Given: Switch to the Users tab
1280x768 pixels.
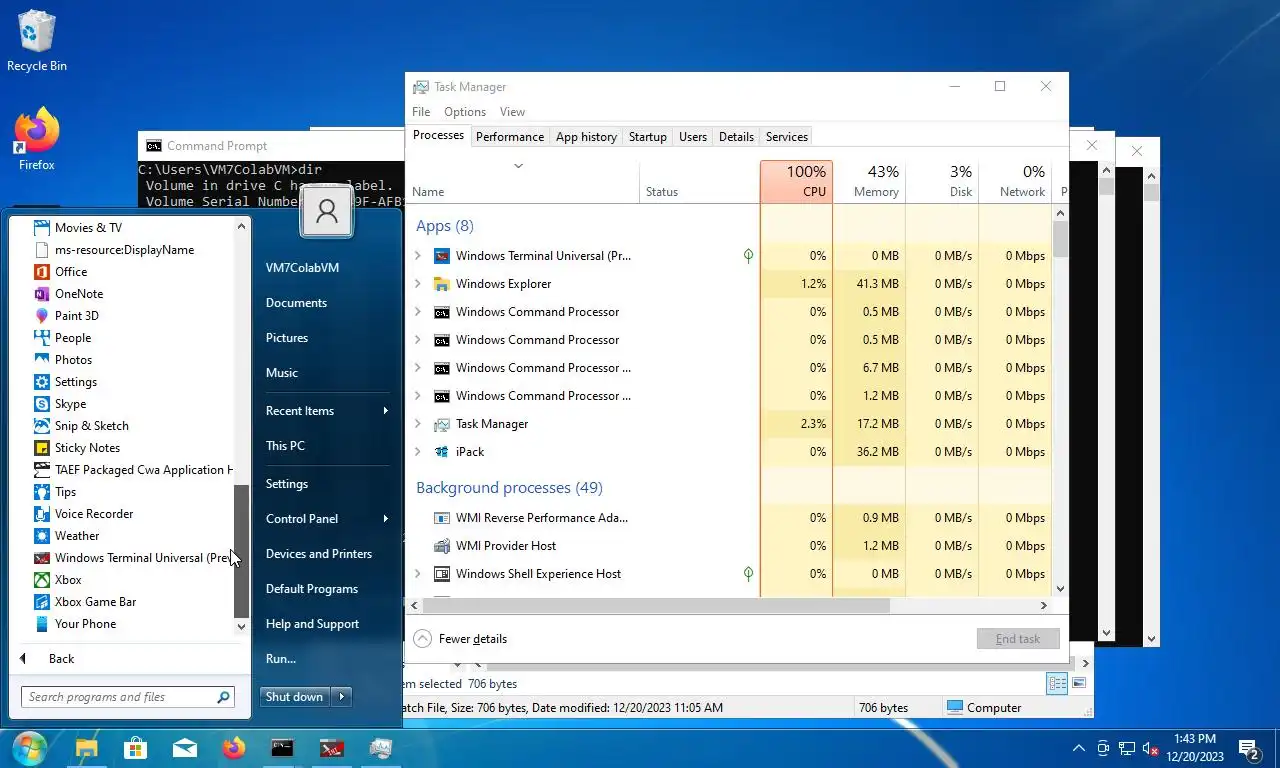Looking at the screenshot, I should tap(693, 137).
